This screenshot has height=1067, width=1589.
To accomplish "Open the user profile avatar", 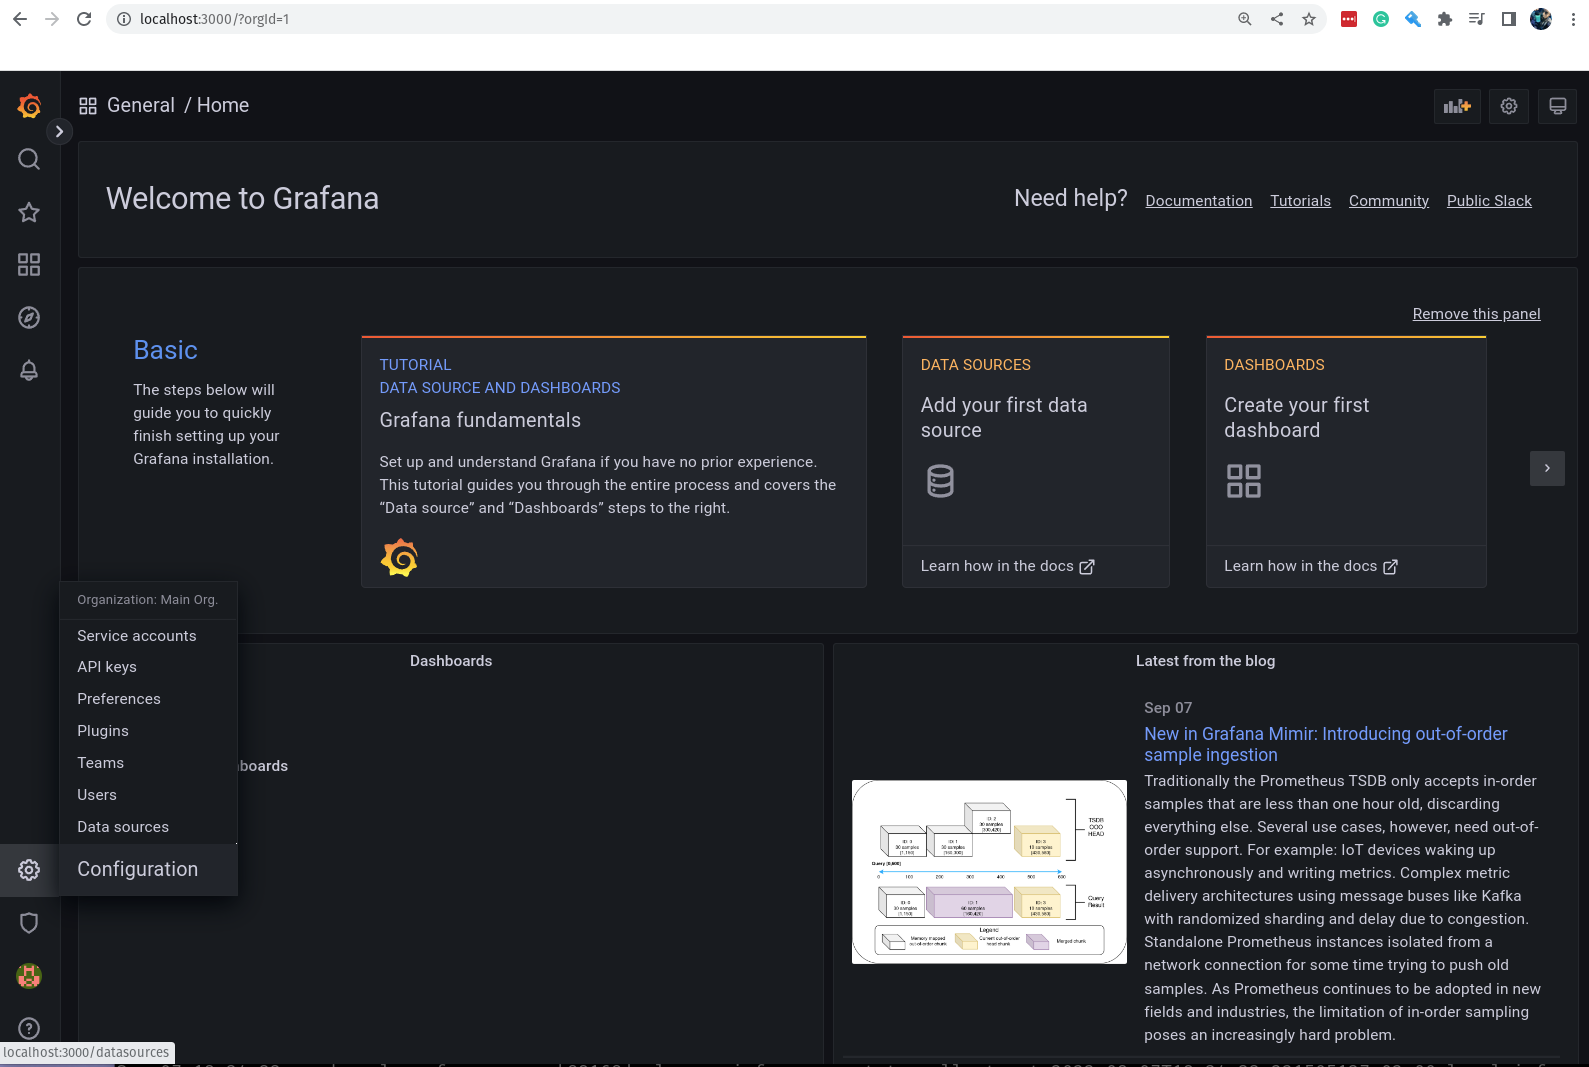I will click(x=29, y=976).
